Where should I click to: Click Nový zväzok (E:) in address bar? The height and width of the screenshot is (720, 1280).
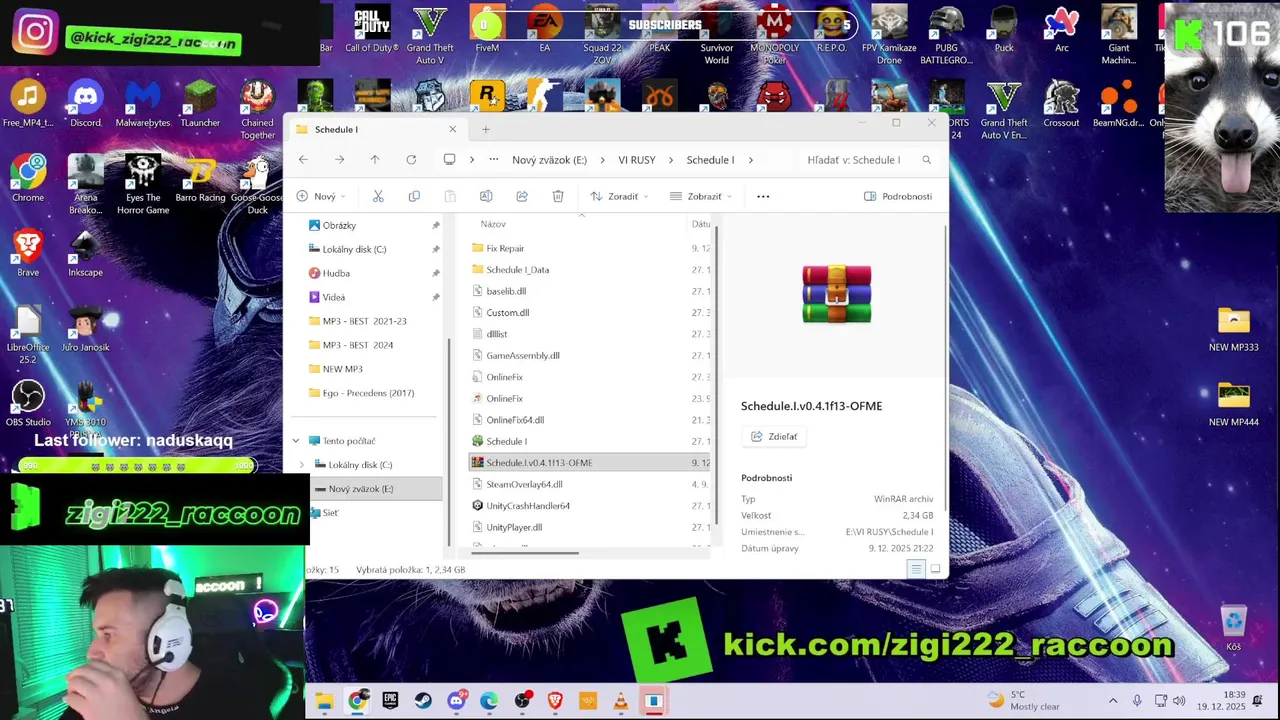pyautogui.click(x=549, y=160)
